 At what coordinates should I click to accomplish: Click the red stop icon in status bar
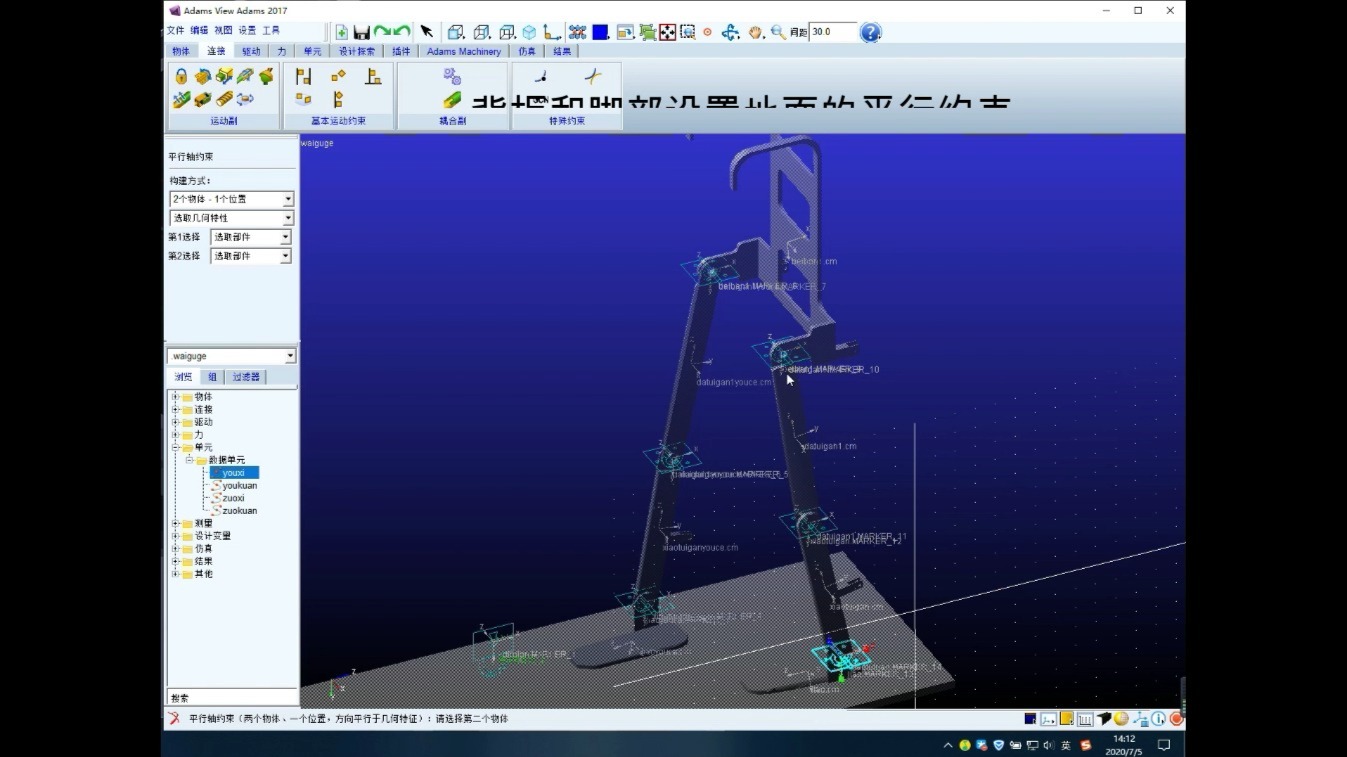tap(1177, 718)
